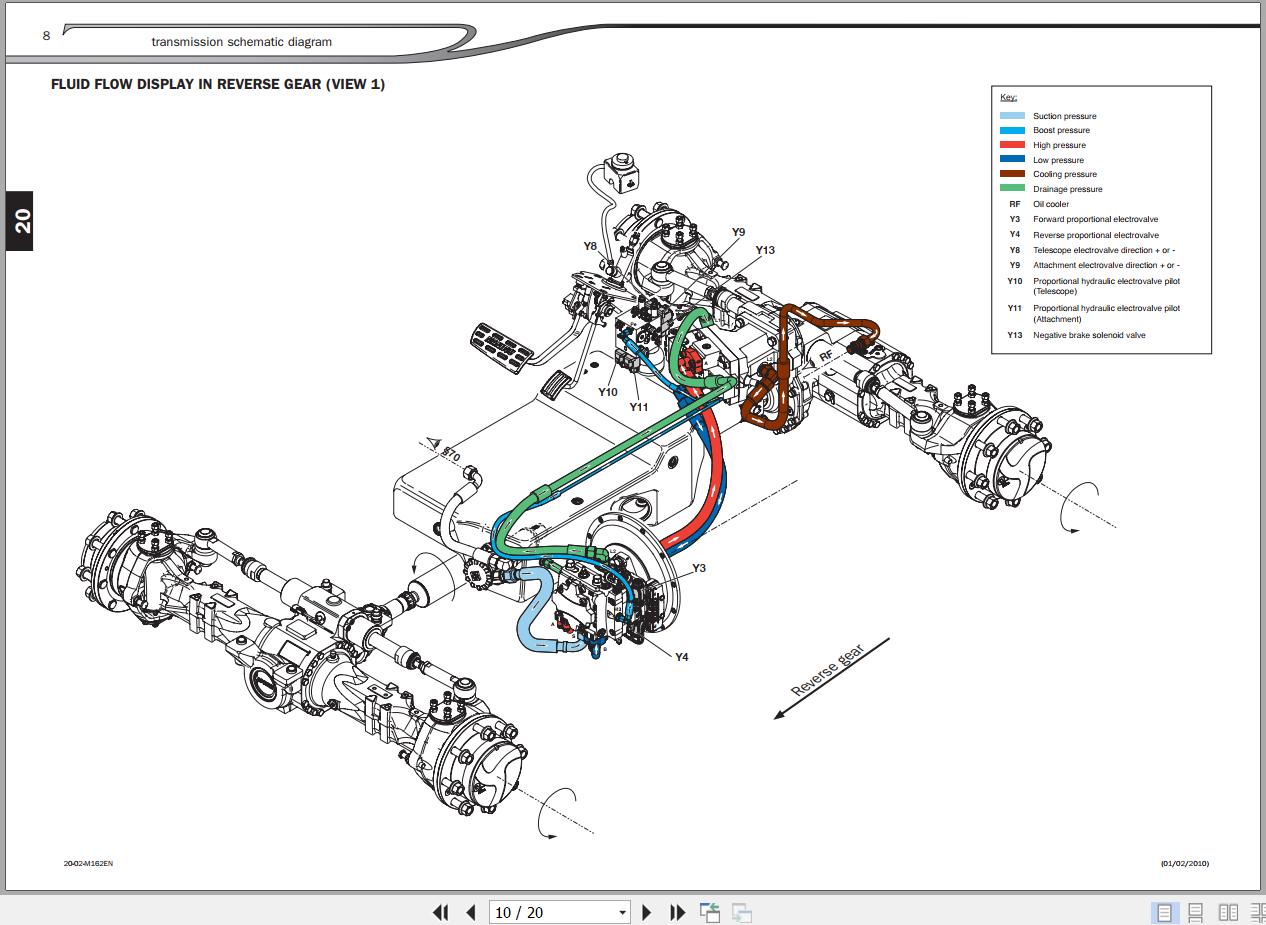Click the previous view icon
Image resolution: width=1266 pixels, height=925 pixels.
(x=710, y=912)
